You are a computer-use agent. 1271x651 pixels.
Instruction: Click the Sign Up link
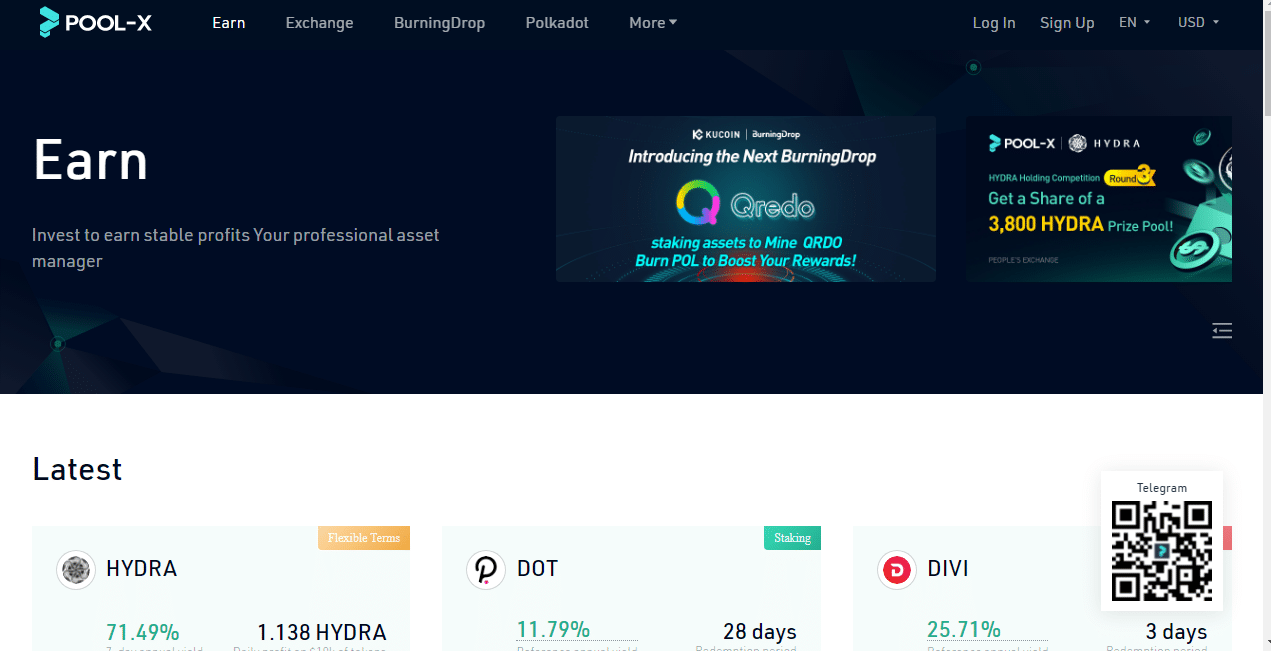click(1067, 22)
